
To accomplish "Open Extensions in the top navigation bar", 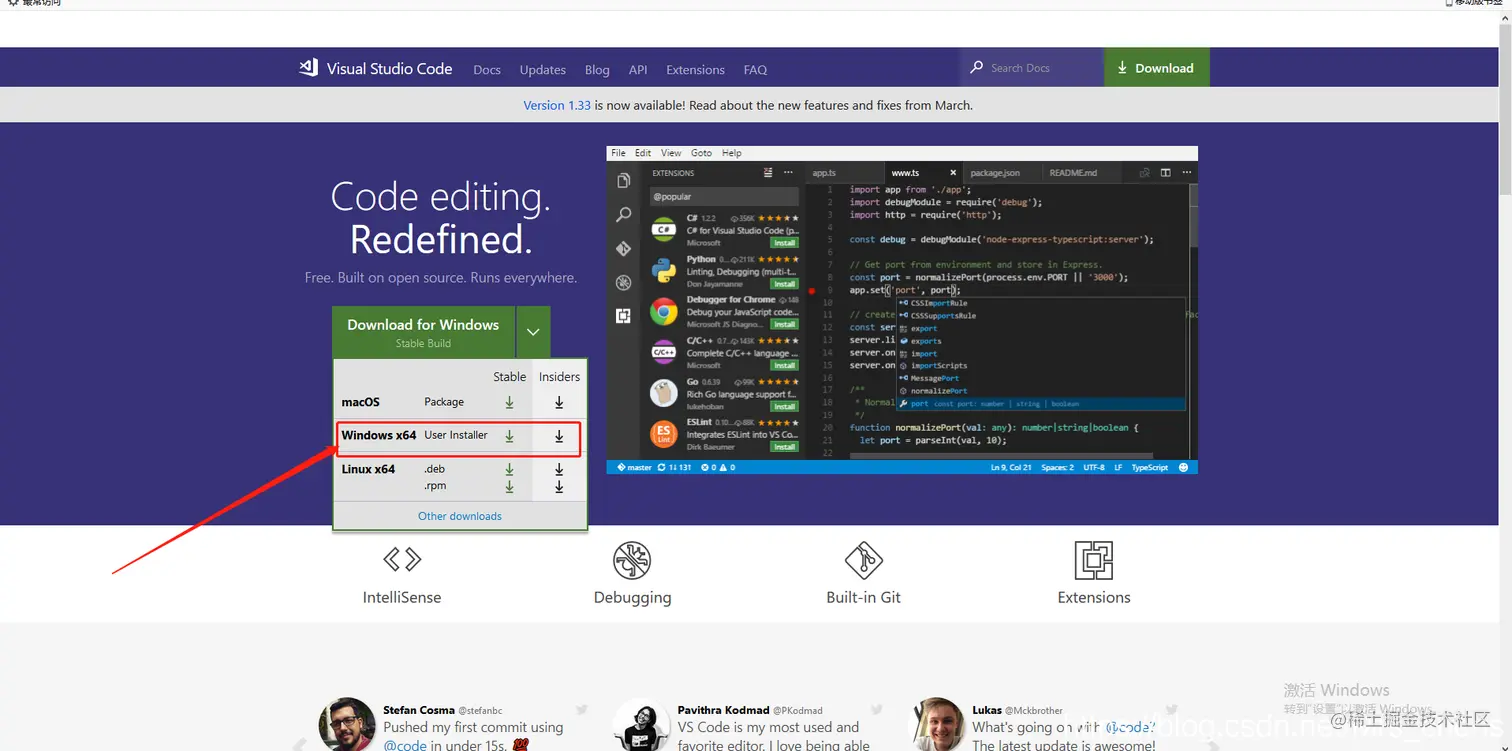I will click(x=695, y=70).
